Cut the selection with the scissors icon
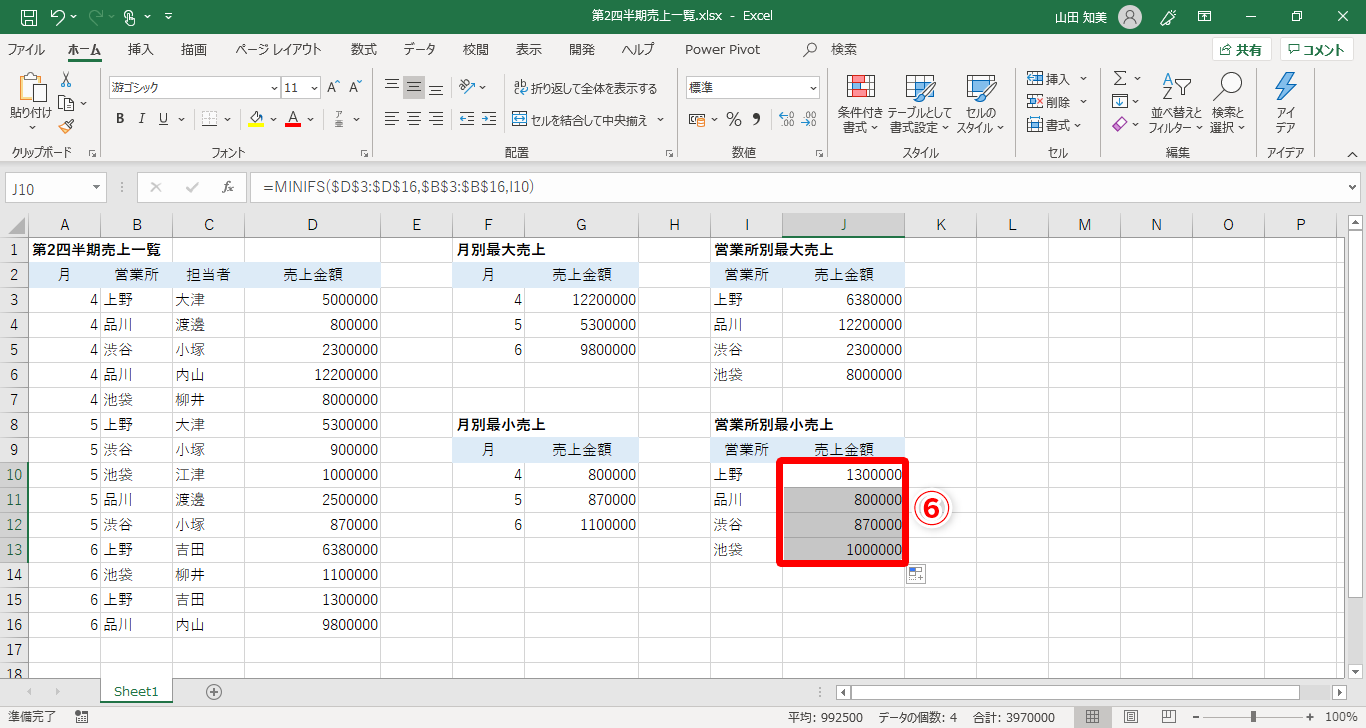Viewport: 1366px width, 728px height. click(66, 80)
